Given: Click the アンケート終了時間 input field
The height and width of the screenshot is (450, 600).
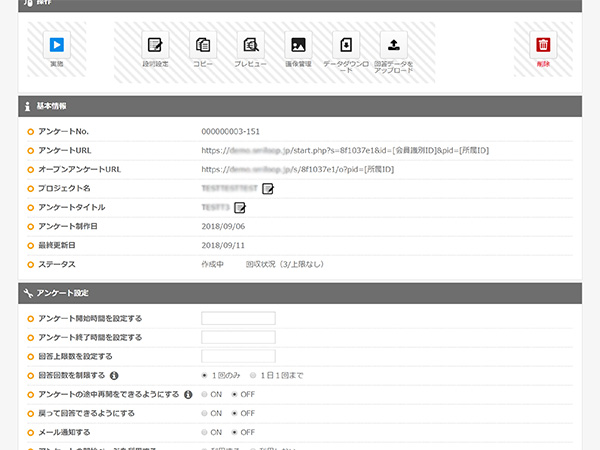Looking at the screenshot, I should (x=238, y=338).
